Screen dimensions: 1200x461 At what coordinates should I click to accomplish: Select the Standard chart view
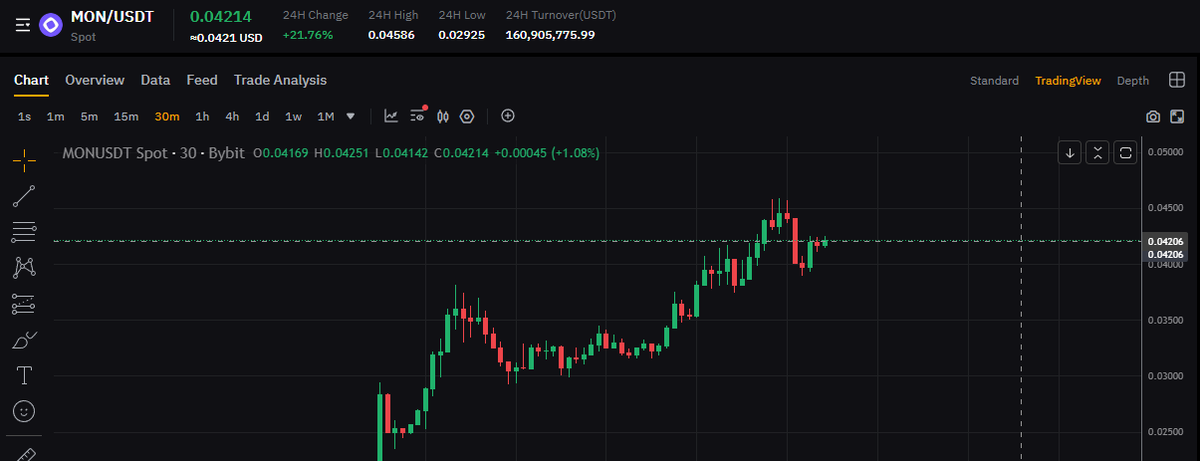pos(994,81)
